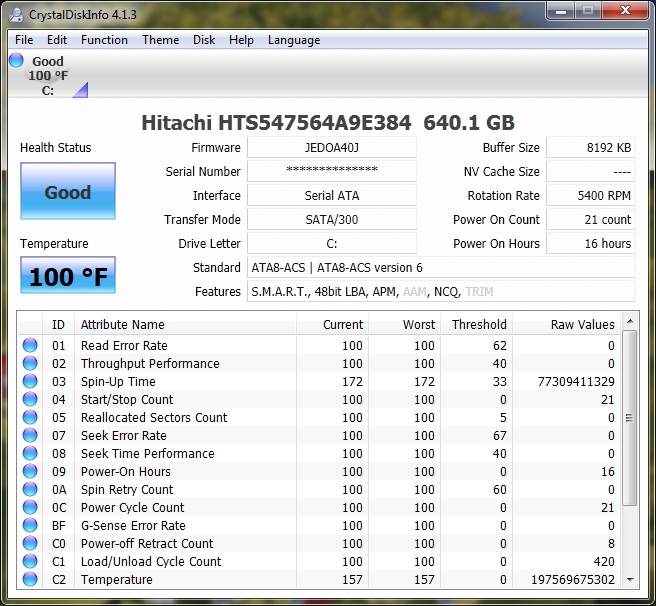This screenshot has width=656, height=606.
Task: Click the blue status orb beside Good C: drive
Action: 16,60
